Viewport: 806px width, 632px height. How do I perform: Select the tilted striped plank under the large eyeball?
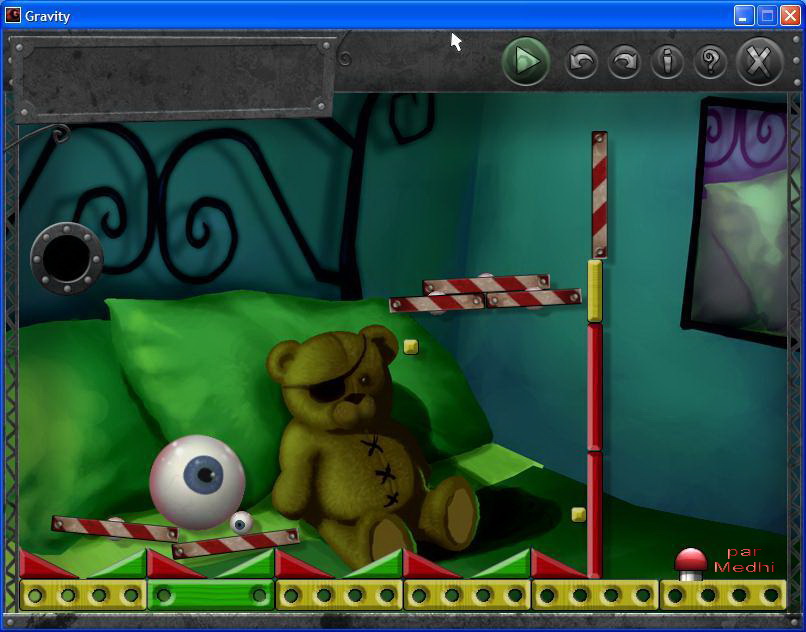115,529
